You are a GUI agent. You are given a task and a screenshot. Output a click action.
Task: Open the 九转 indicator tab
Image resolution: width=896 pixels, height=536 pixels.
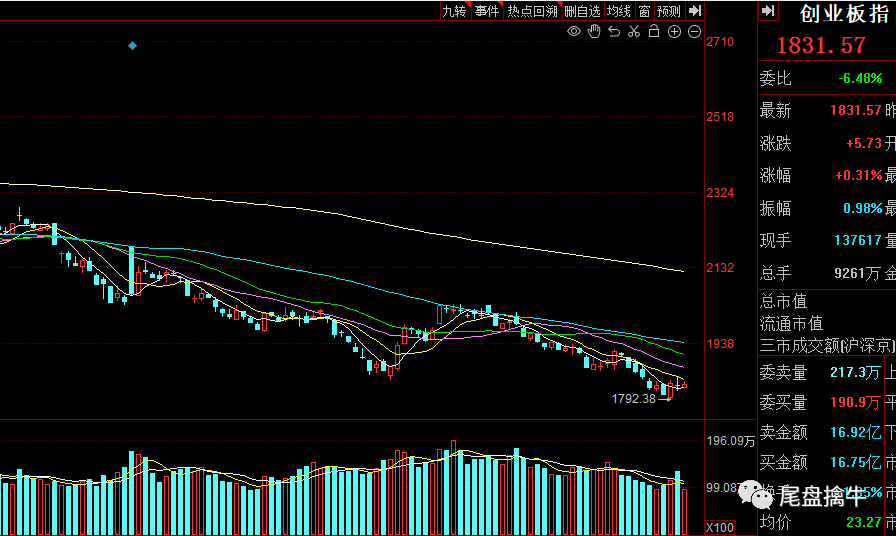tap(454, 11)
